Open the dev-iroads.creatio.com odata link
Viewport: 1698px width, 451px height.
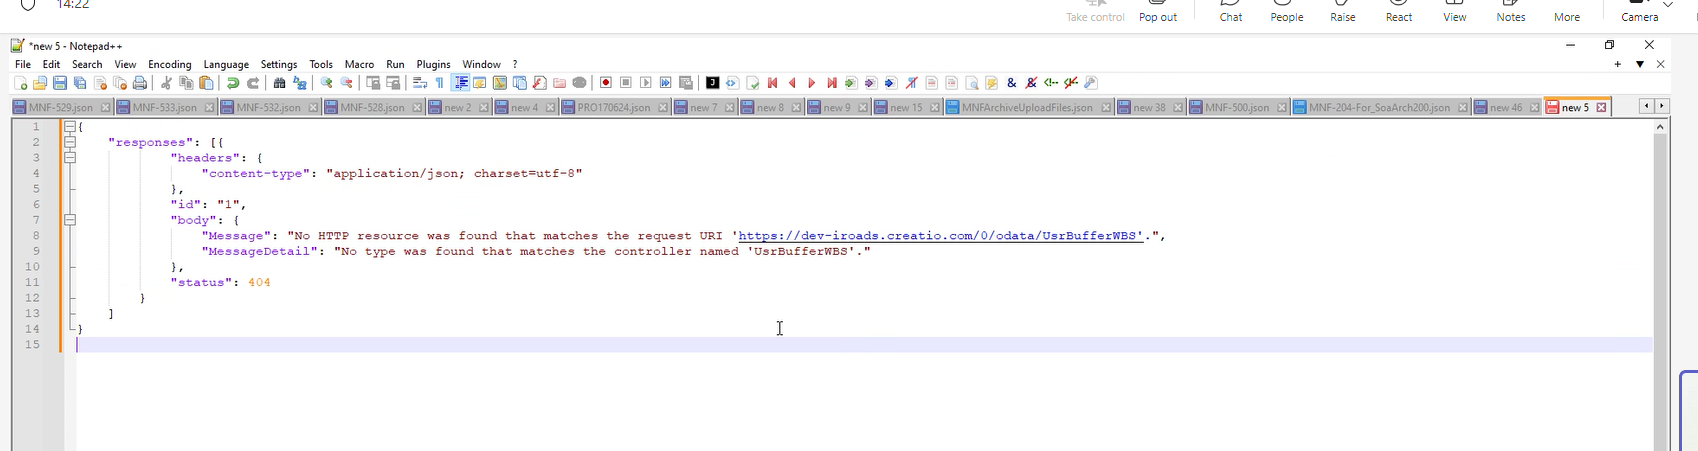coord(940,236)
